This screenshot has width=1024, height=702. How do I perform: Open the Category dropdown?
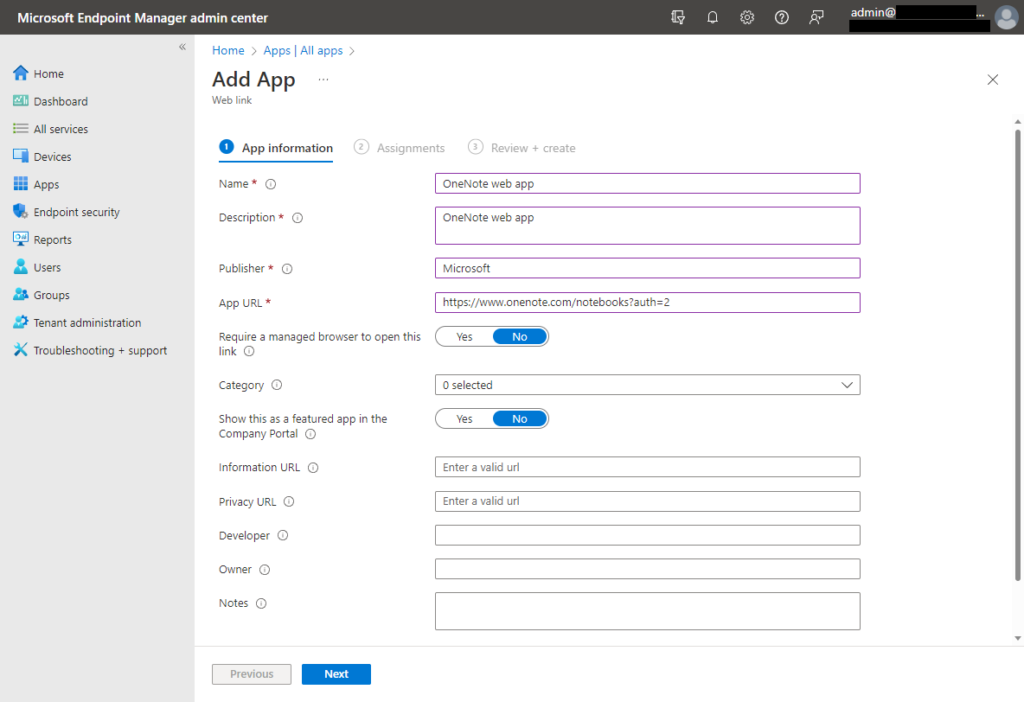[647, 385]
